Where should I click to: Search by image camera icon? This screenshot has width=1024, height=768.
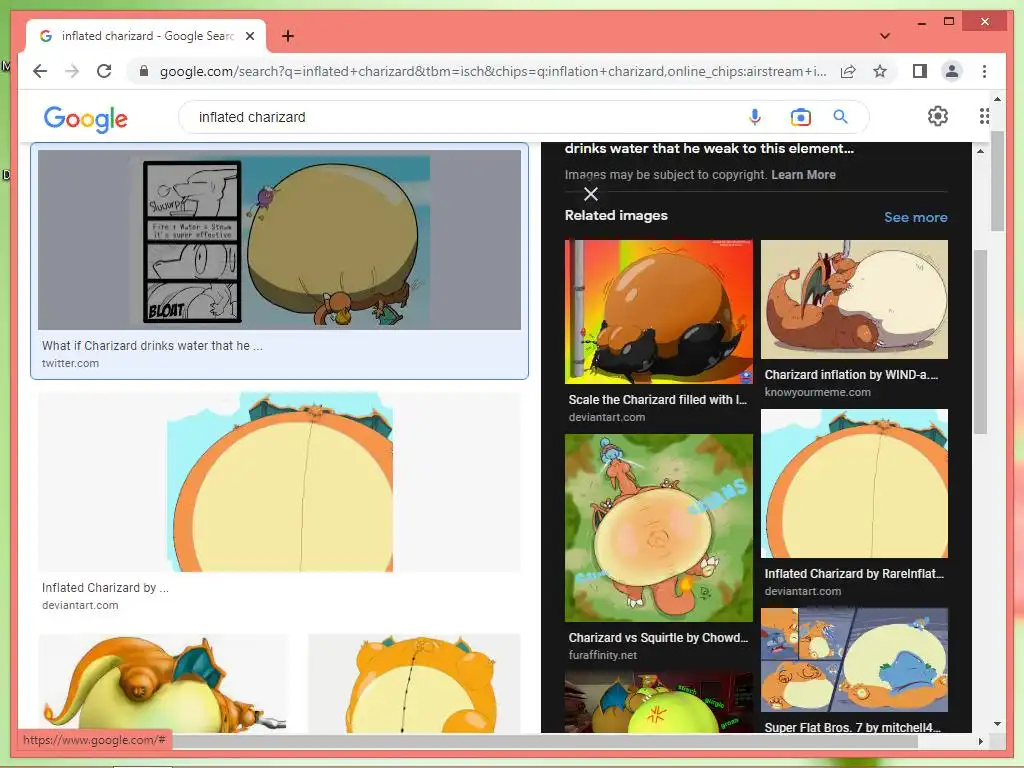800,117
